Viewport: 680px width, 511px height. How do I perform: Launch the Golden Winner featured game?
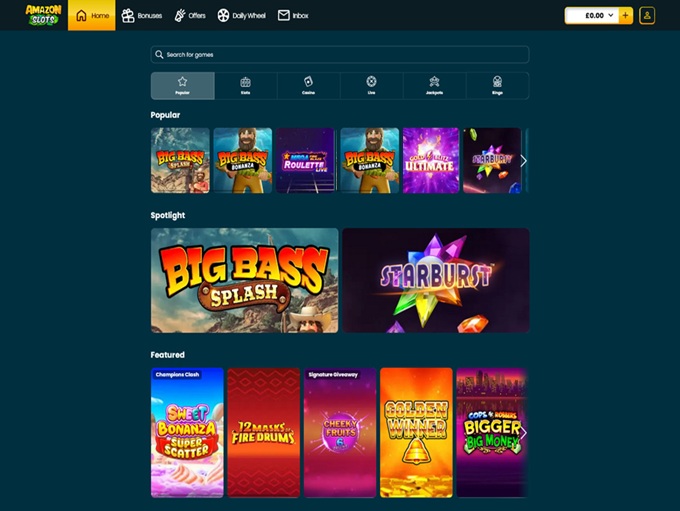[x=416, y=432]
